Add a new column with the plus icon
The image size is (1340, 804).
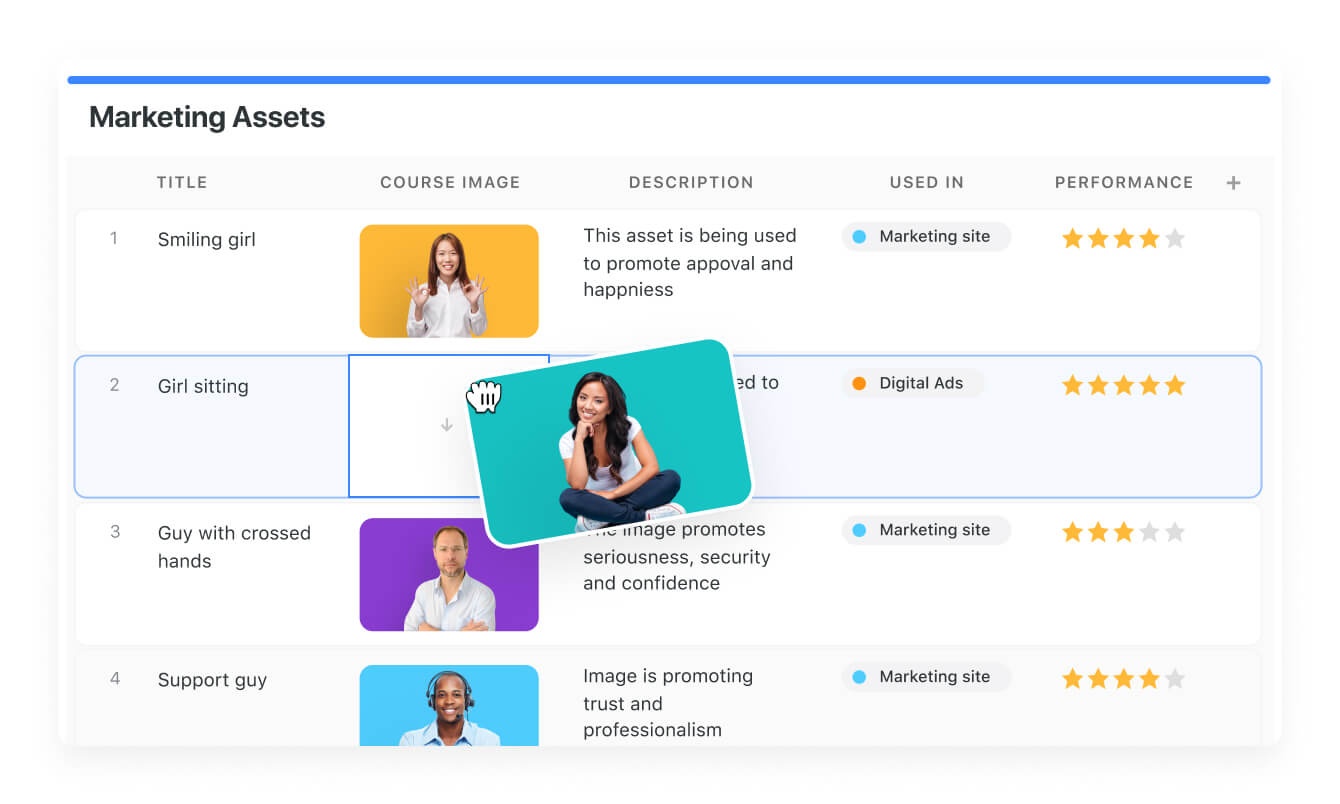click(x=1233, y=183)
